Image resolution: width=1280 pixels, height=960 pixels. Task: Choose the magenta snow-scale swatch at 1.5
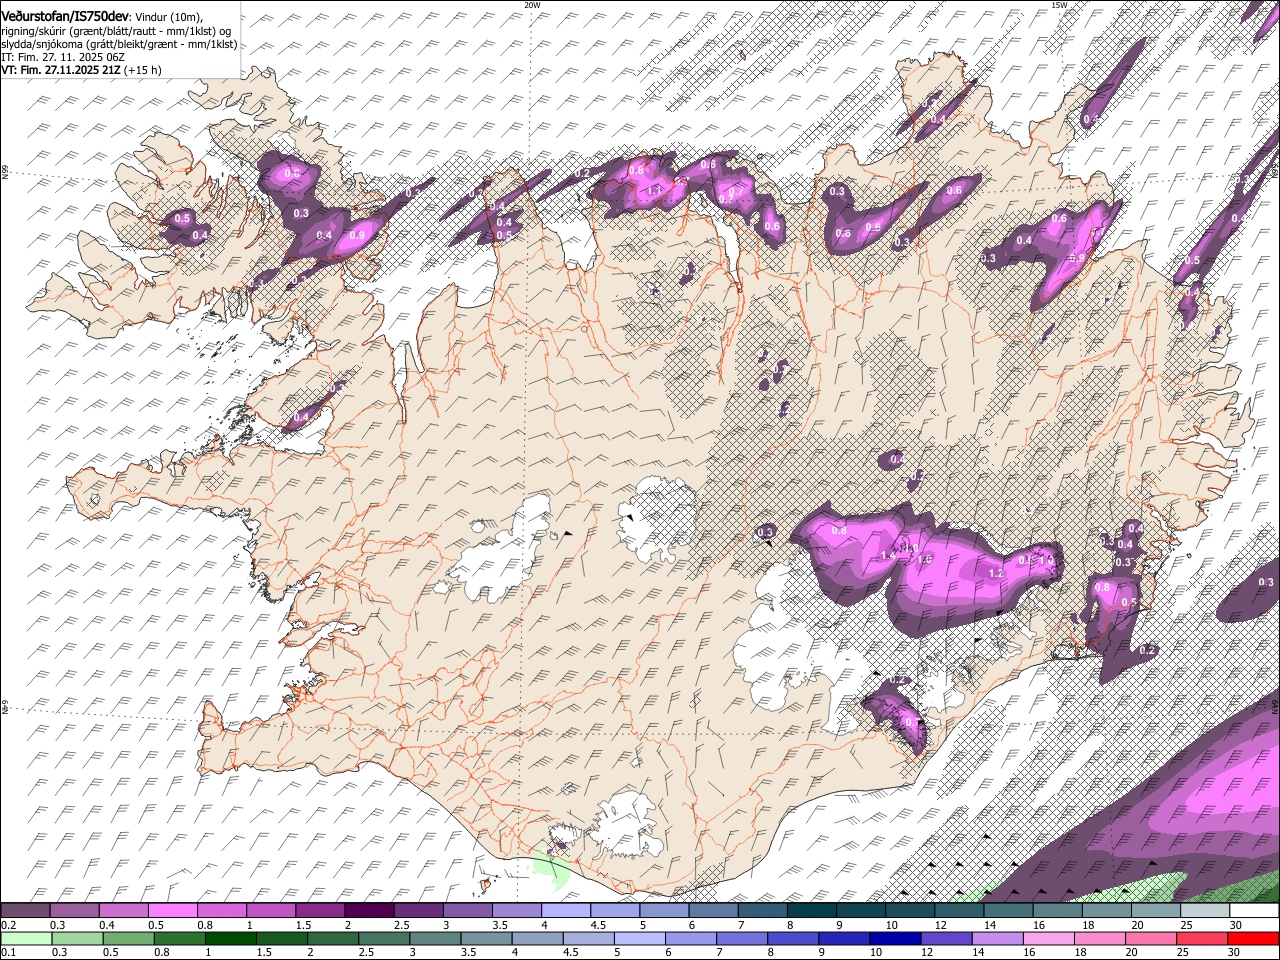pos(319,911)
